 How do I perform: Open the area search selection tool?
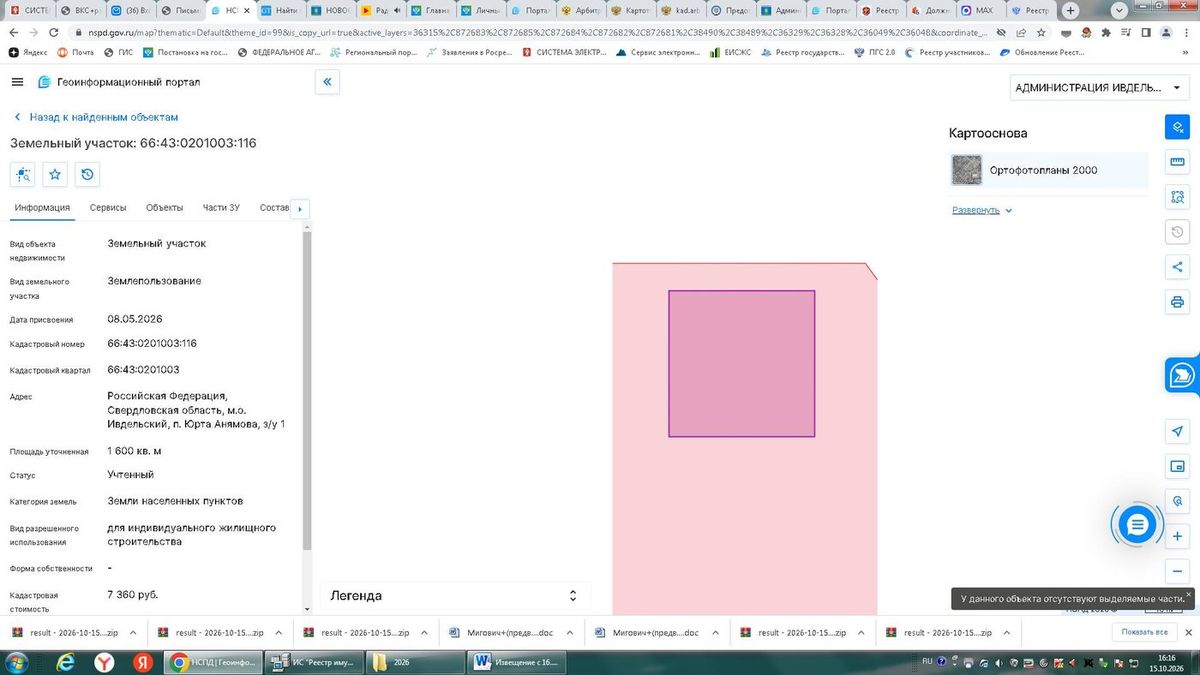coord(1177,197)
